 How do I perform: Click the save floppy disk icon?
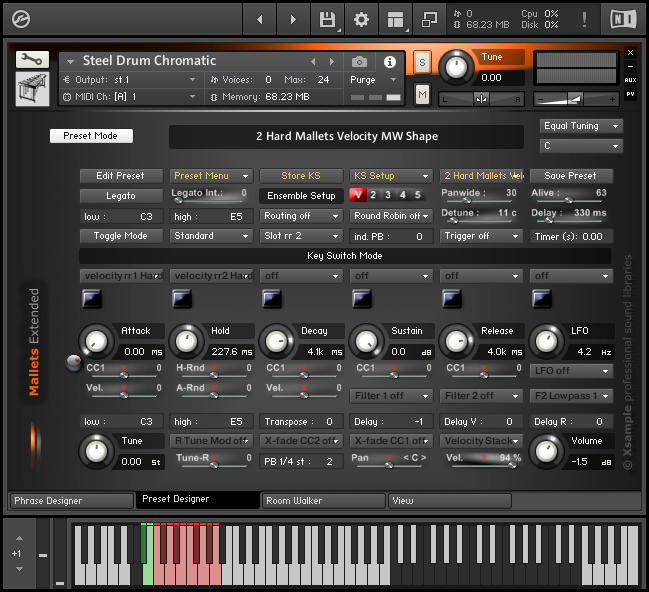(x=327, y=19)
